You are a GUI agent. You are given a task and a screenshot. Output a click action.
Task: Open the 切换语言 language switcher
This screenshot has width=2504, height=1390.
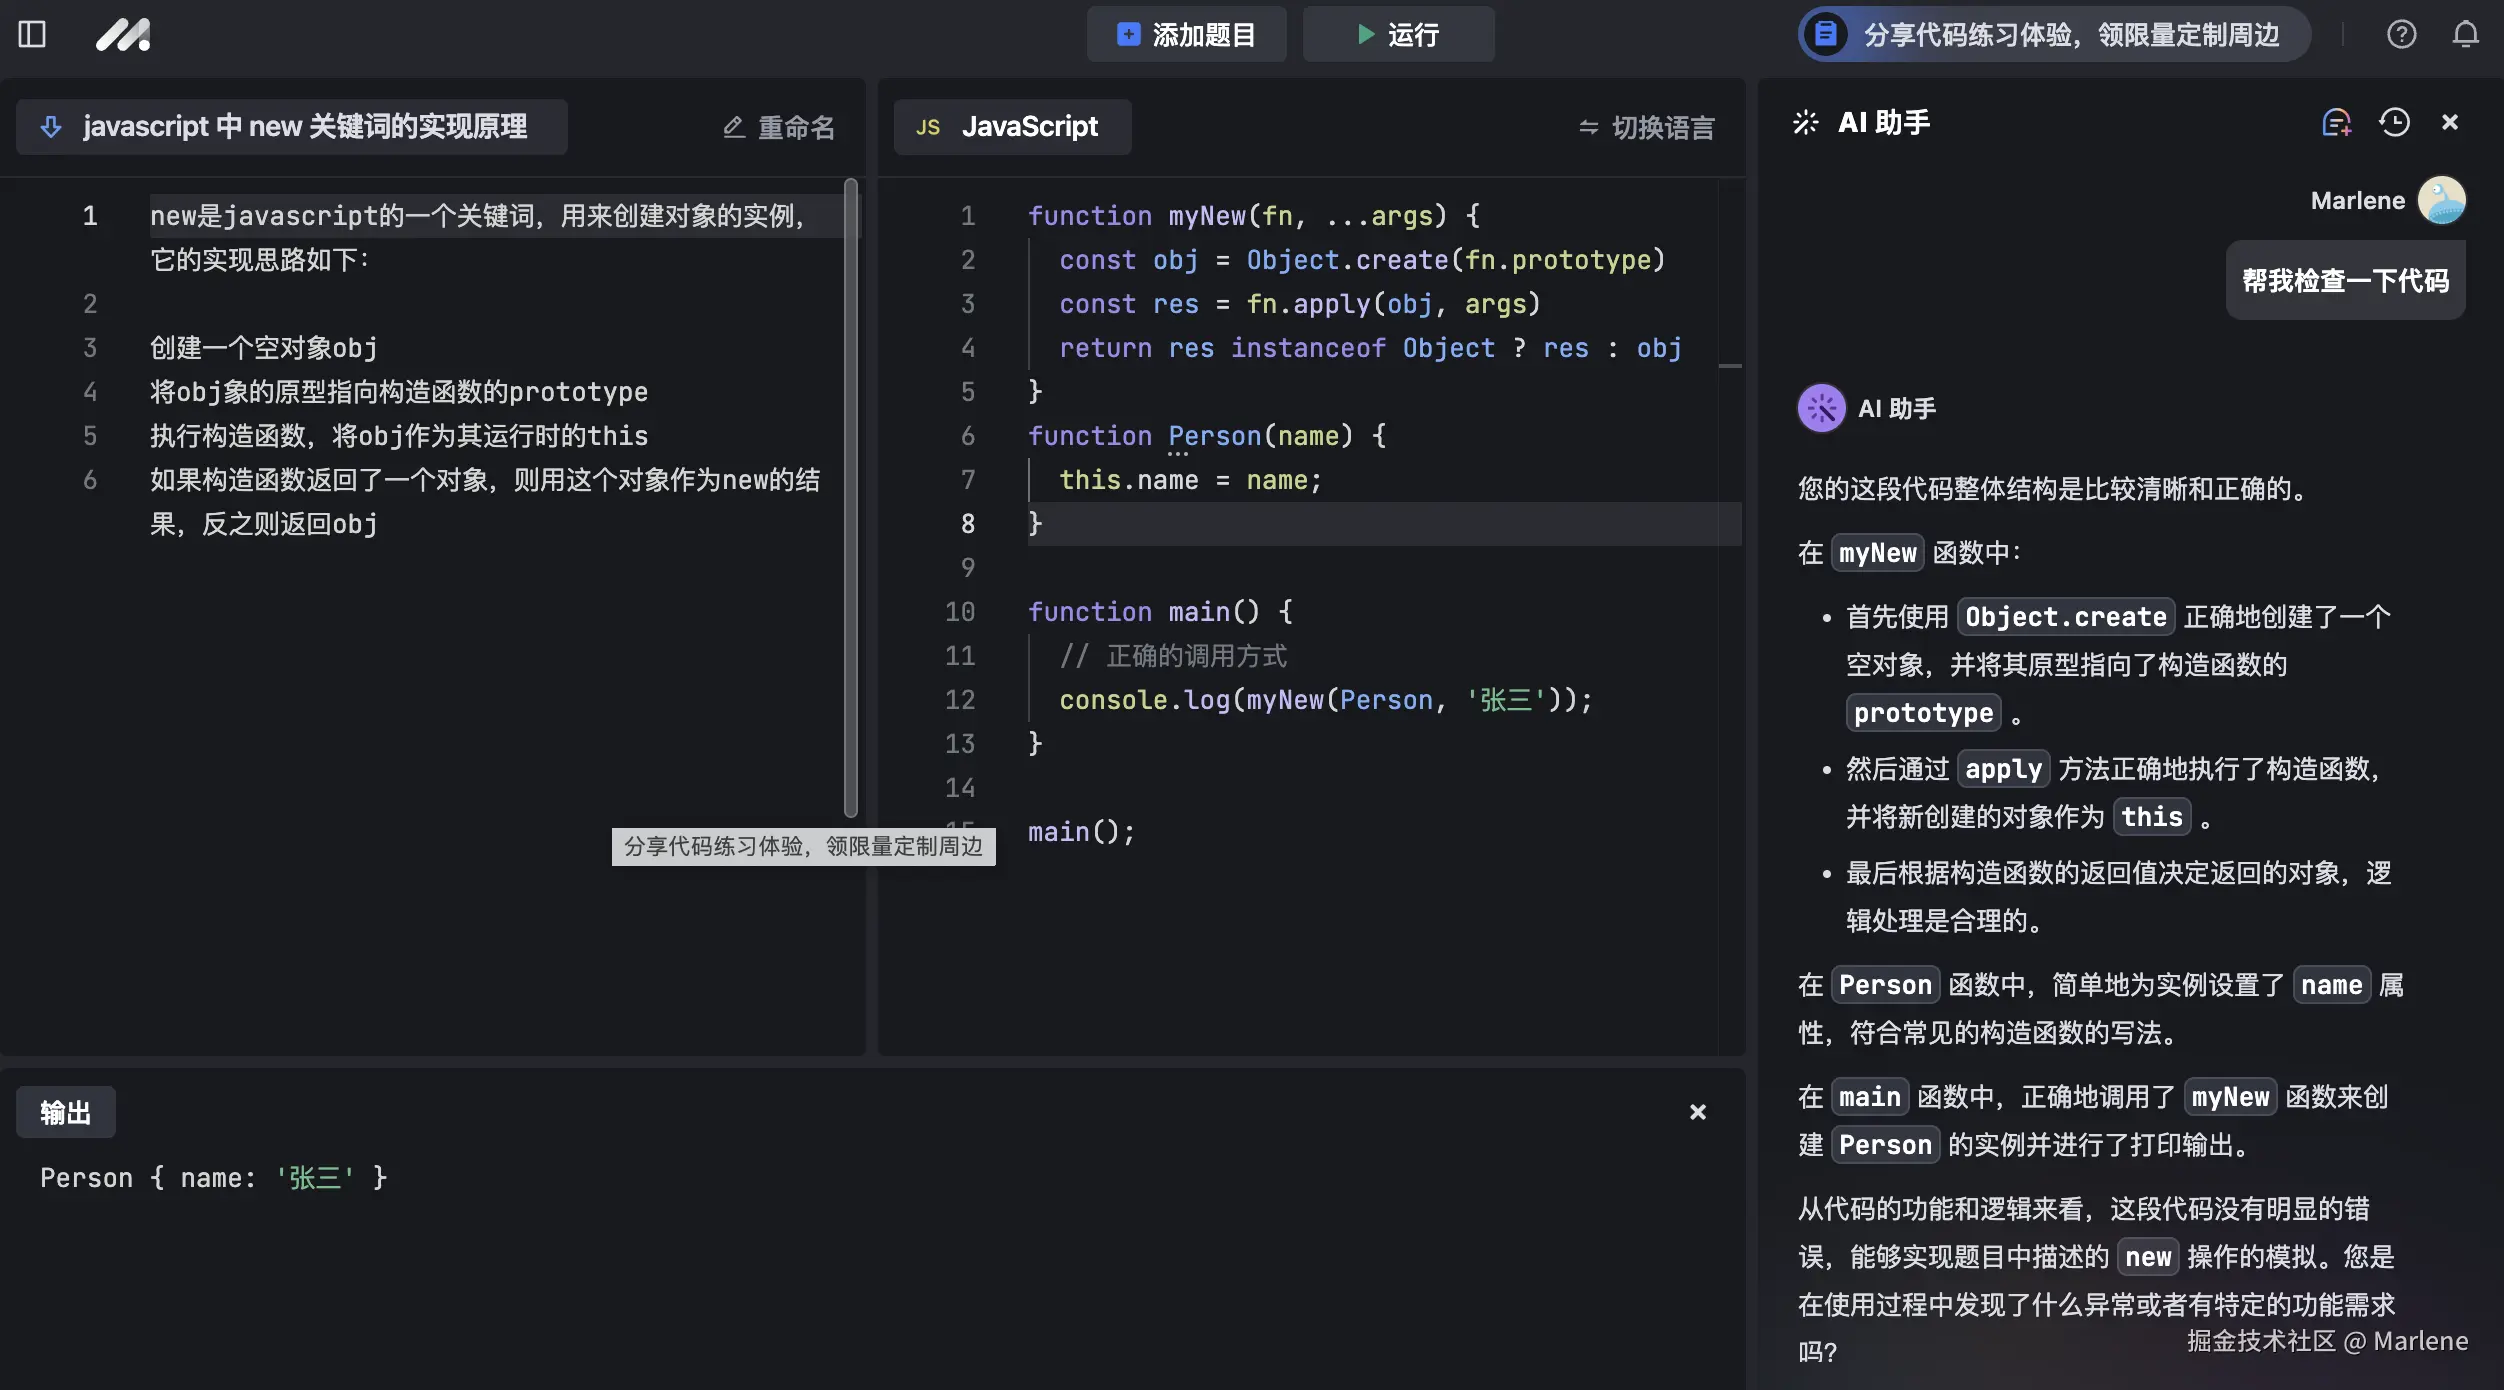(x=1645, y=127)
